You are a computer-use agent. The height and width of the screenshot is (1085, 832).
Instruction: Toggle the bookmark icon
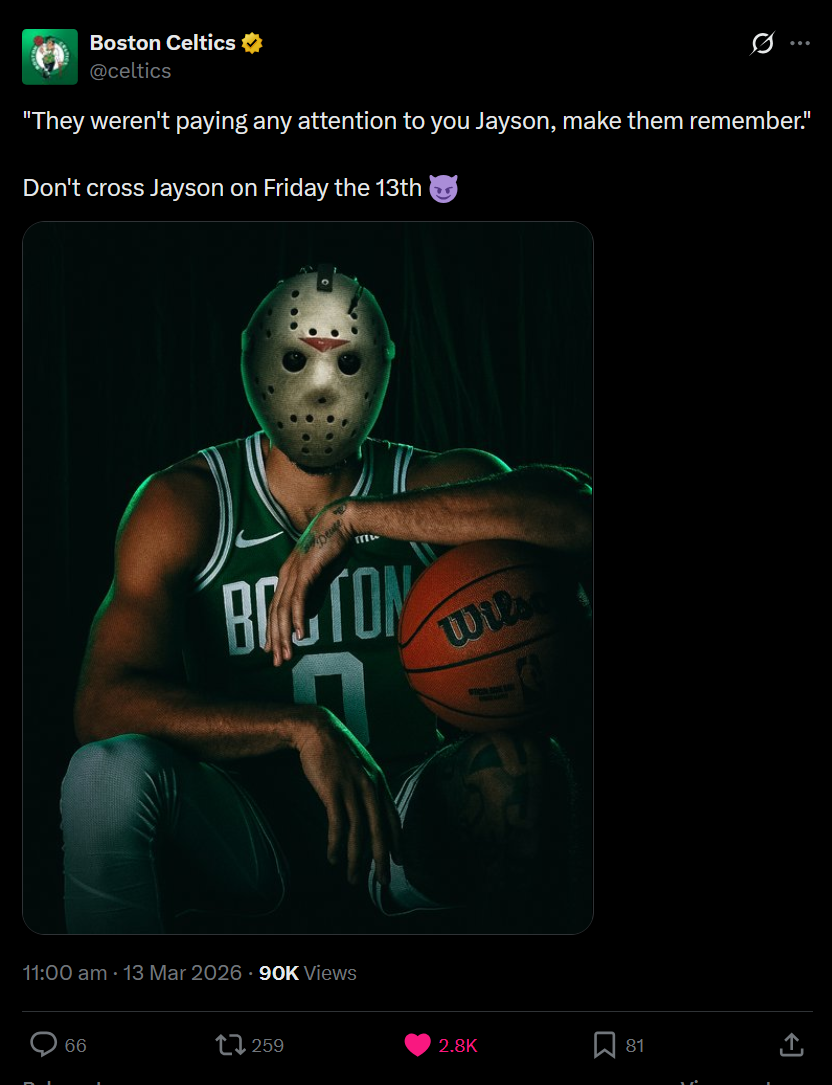click(604, 1045)
